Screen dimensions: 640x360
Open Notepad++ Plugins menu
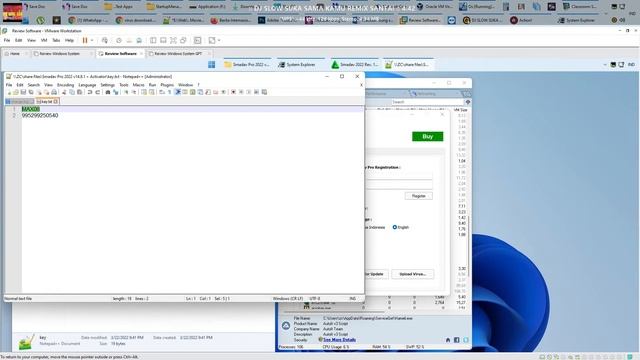pos(167,85)
